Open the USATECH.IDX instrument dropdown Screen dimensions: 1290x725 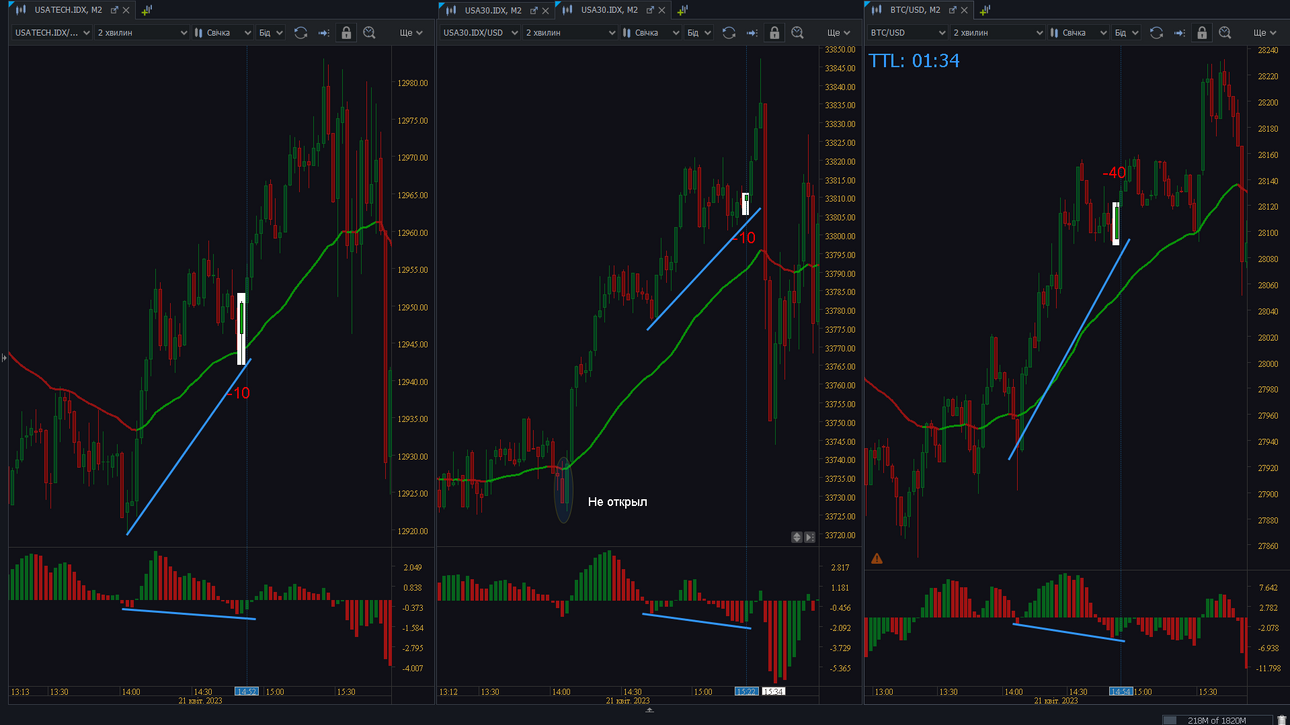coord(52,33)
